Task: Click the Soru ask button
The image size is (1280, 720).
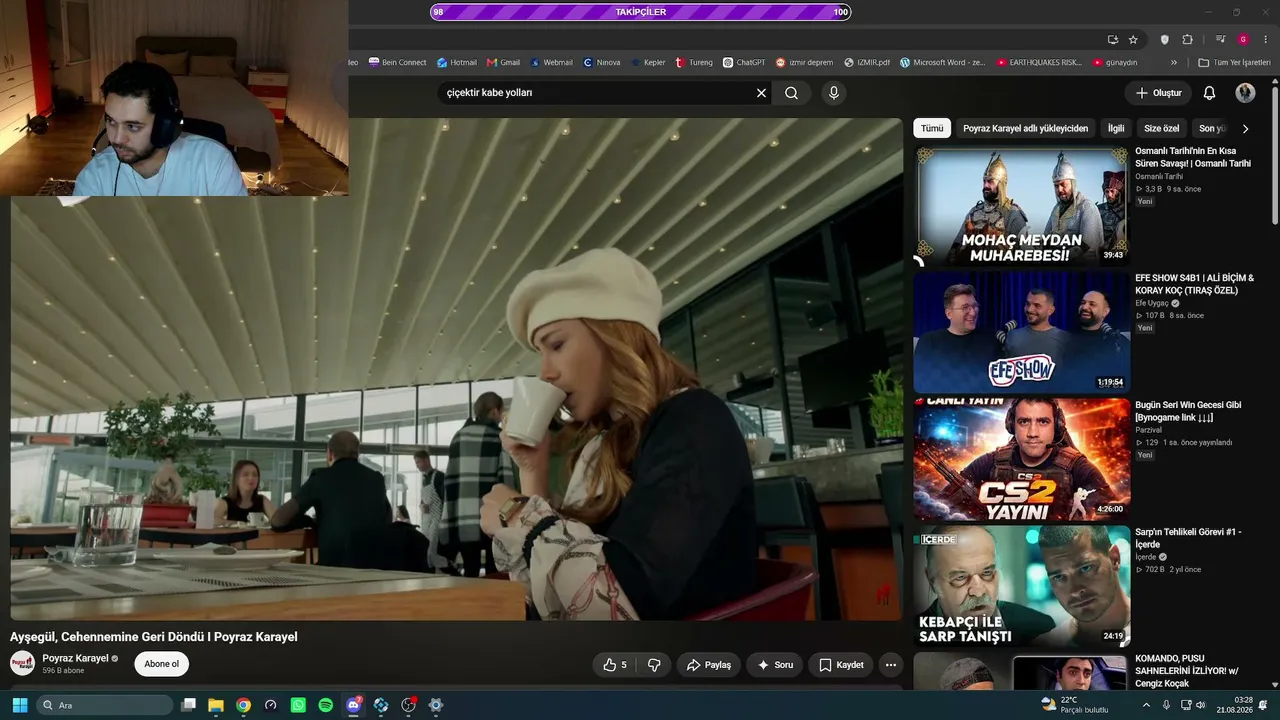Action: (775, 665)
